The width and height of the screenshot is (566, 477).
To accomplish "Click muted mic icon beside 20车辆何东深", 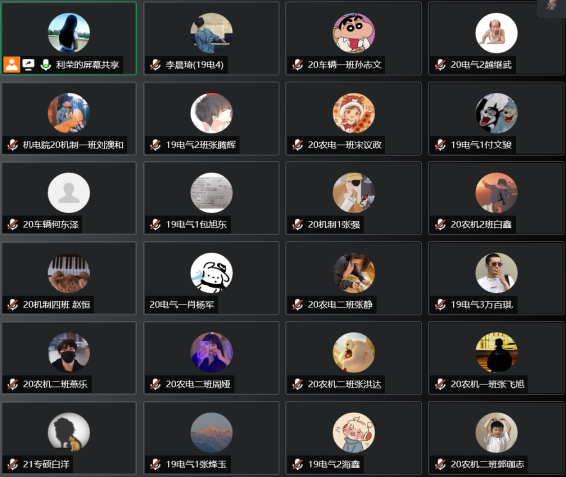I will pyautogui.click(x=13, y=225).
